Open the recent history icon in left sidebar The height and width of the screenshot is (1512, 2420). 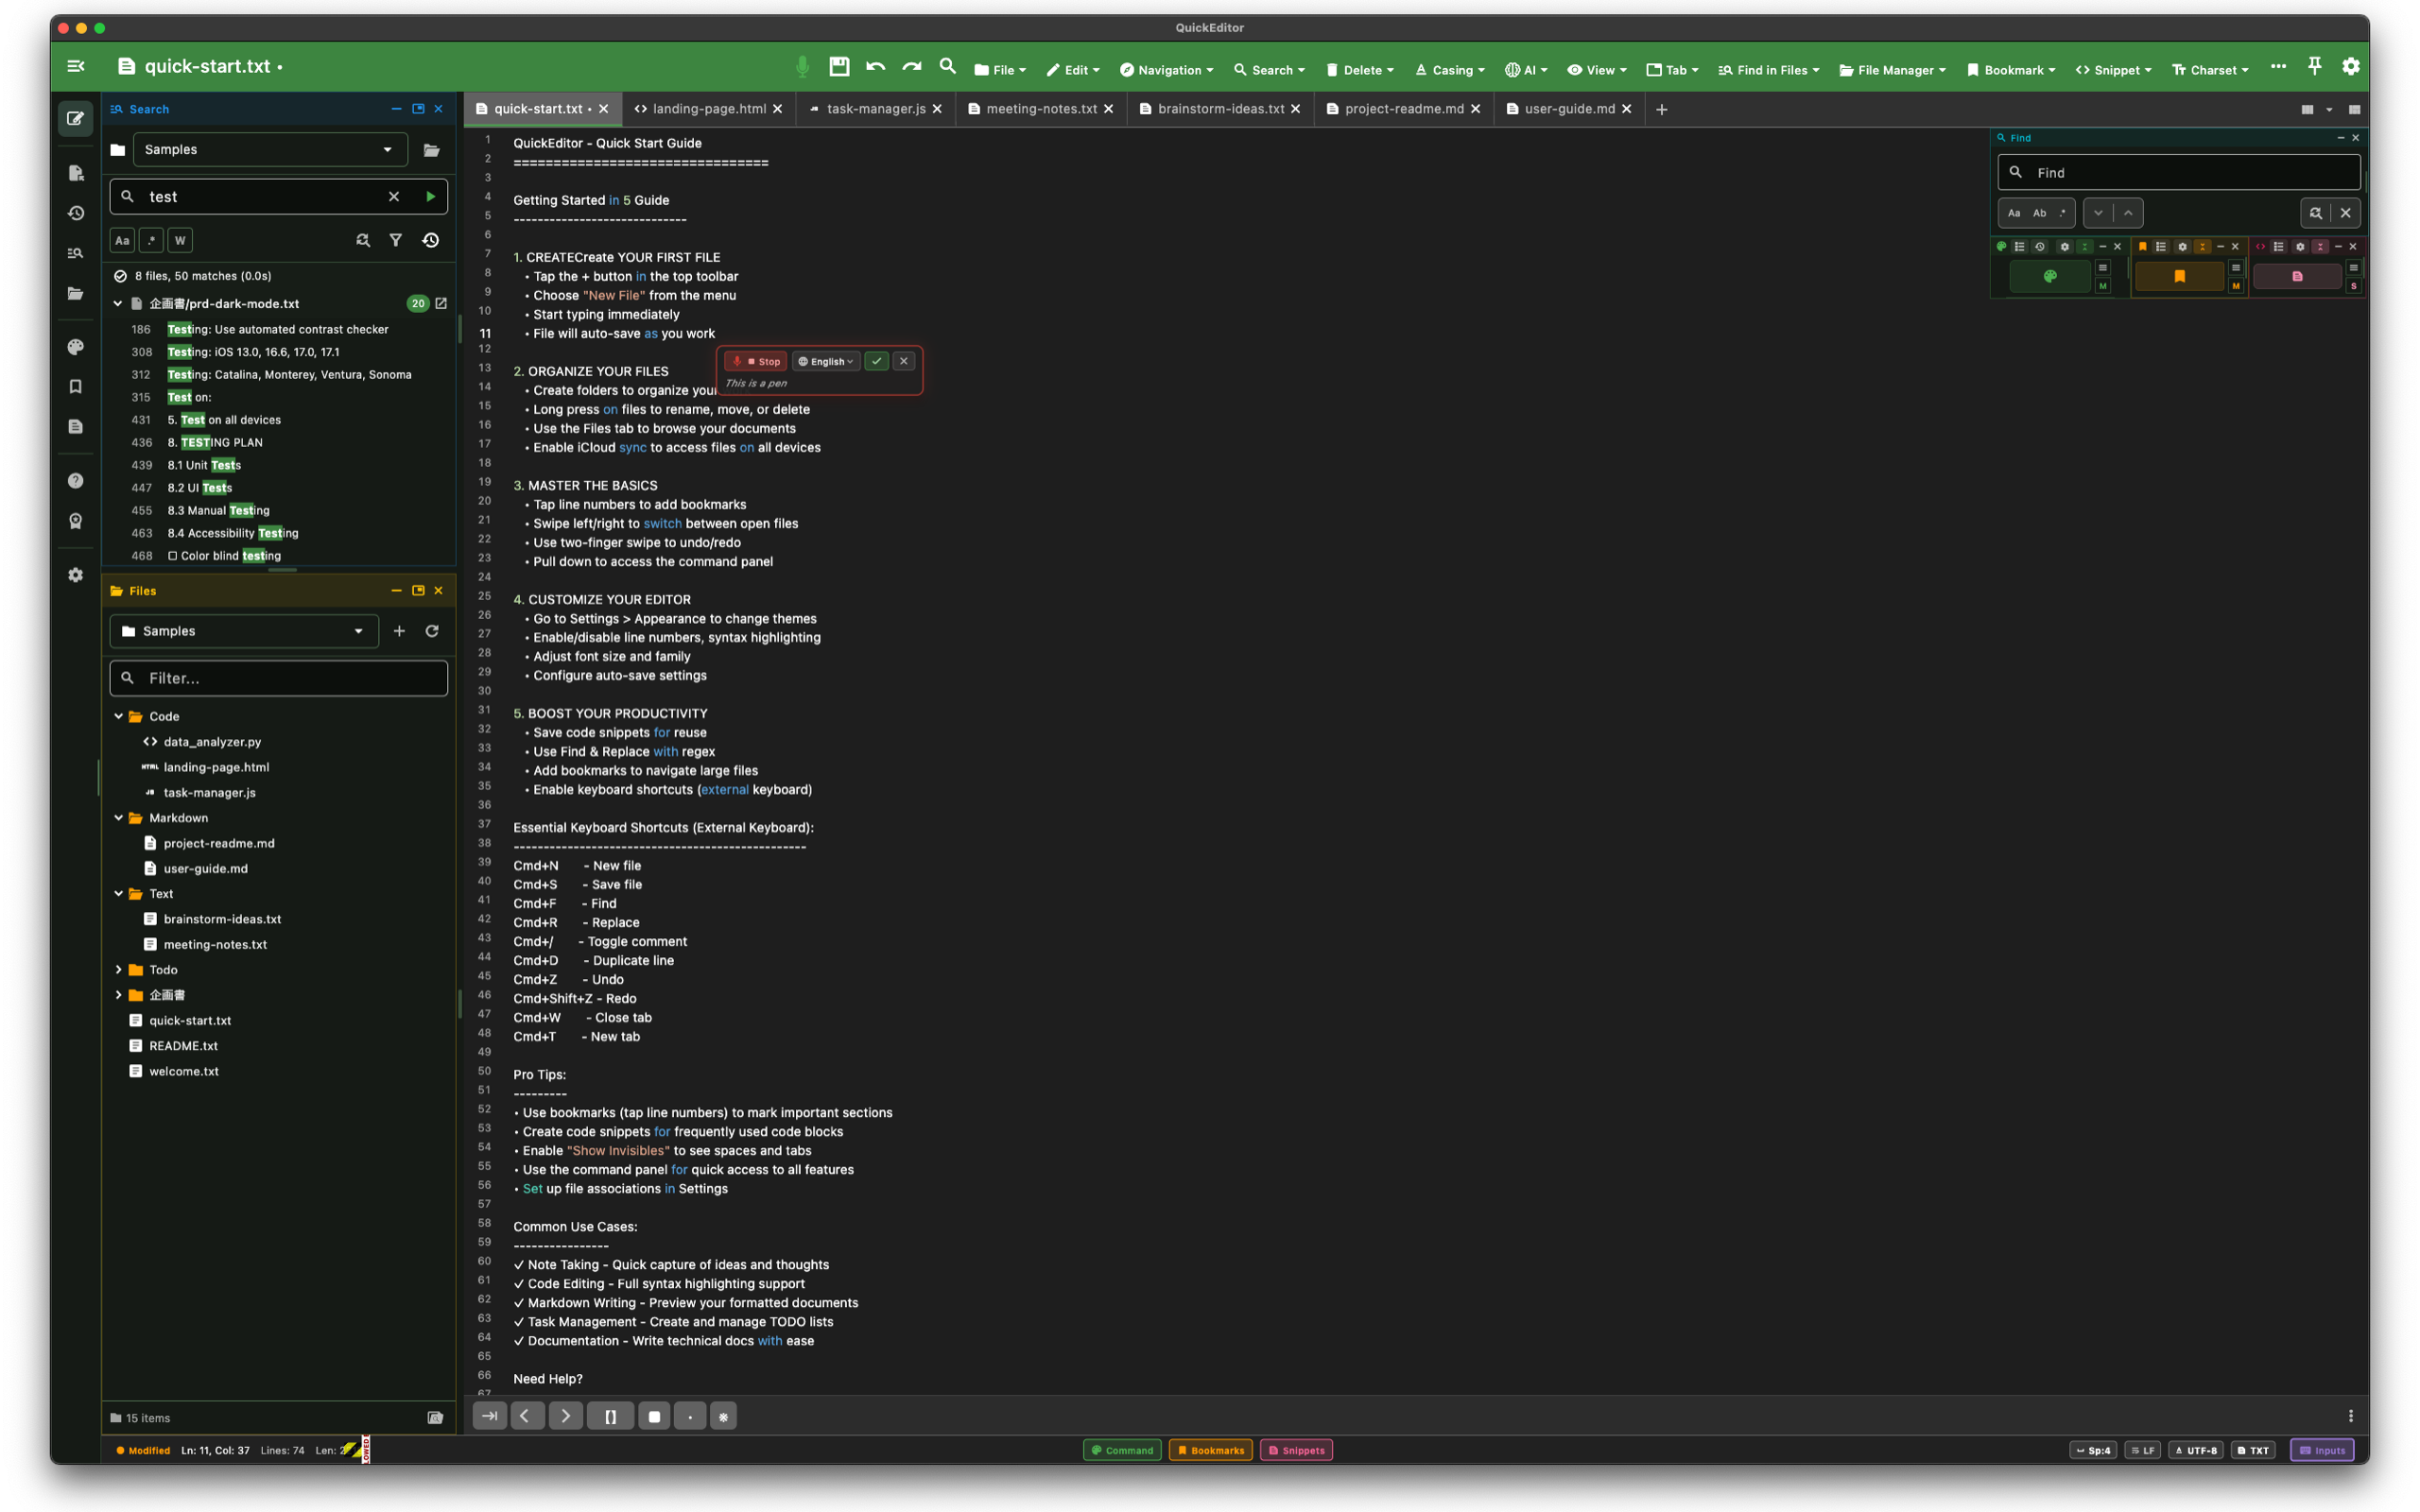pyautogui.click(x=75, y=213)
